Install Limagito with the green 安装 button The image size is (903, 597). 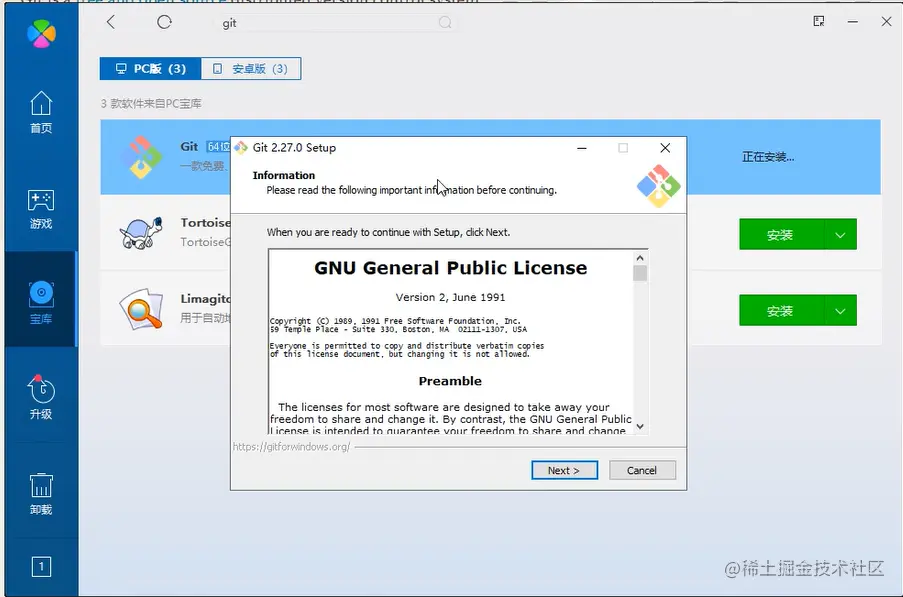[x=781, y=311]
